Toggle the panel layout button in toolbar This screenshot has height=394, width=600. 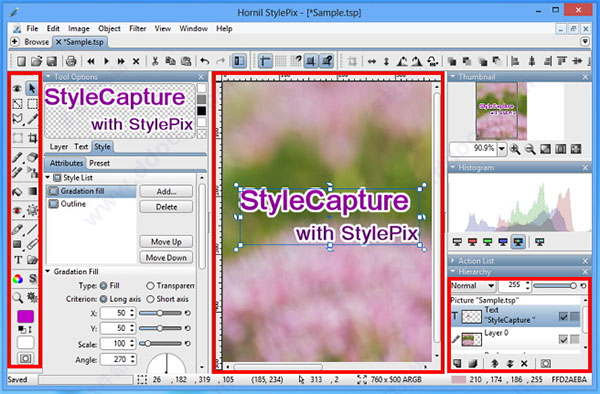coord(239,61)
